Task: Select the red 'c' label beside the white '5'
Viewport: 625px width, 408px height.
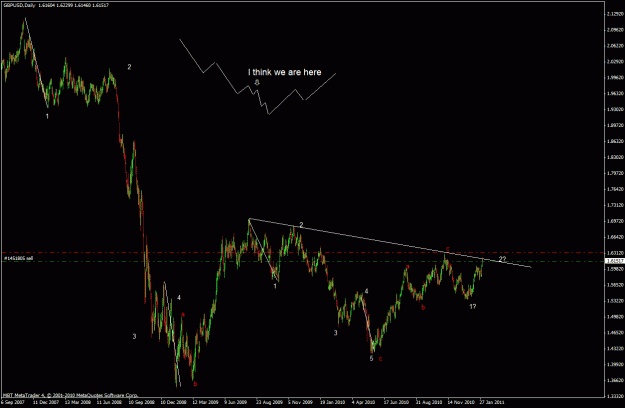Action: tap(380, 359)
